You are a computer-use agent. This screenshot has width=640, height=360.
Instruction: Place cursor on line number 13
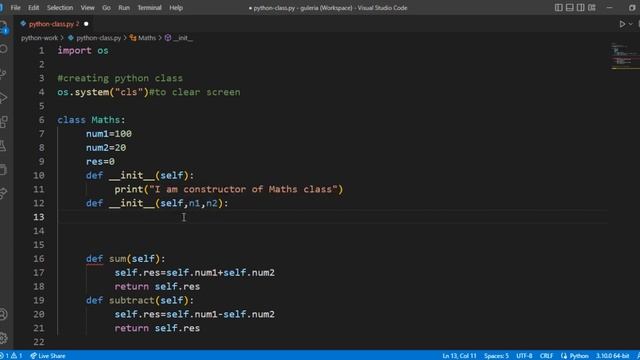point(39,217)
